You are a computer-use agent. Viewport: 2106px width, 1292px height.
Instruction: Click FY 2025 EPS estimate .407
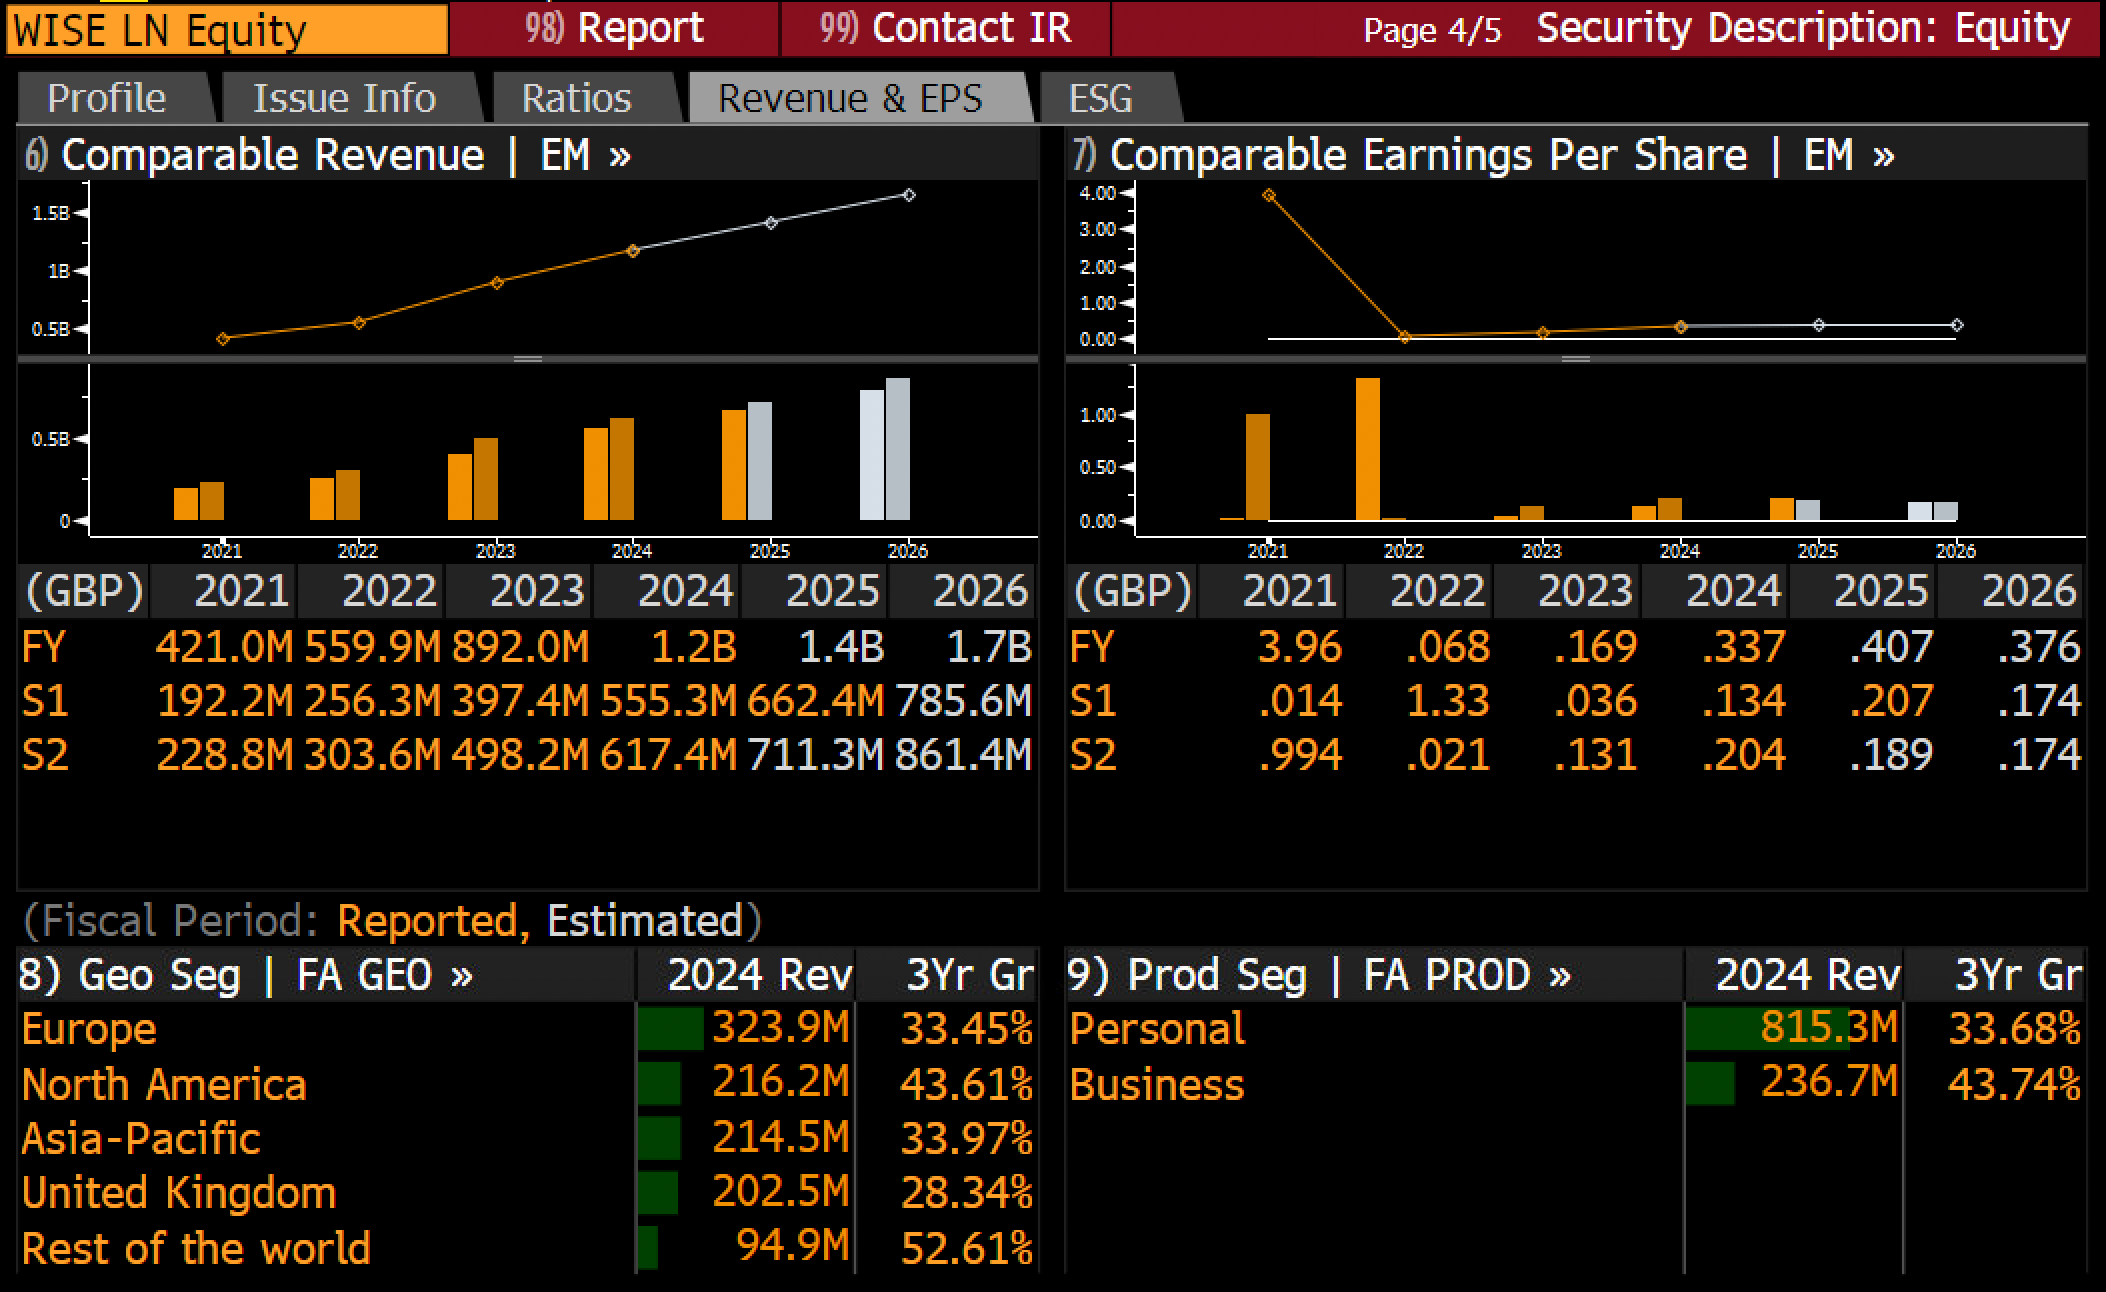pyautogui.click(x=1892, y=647)
